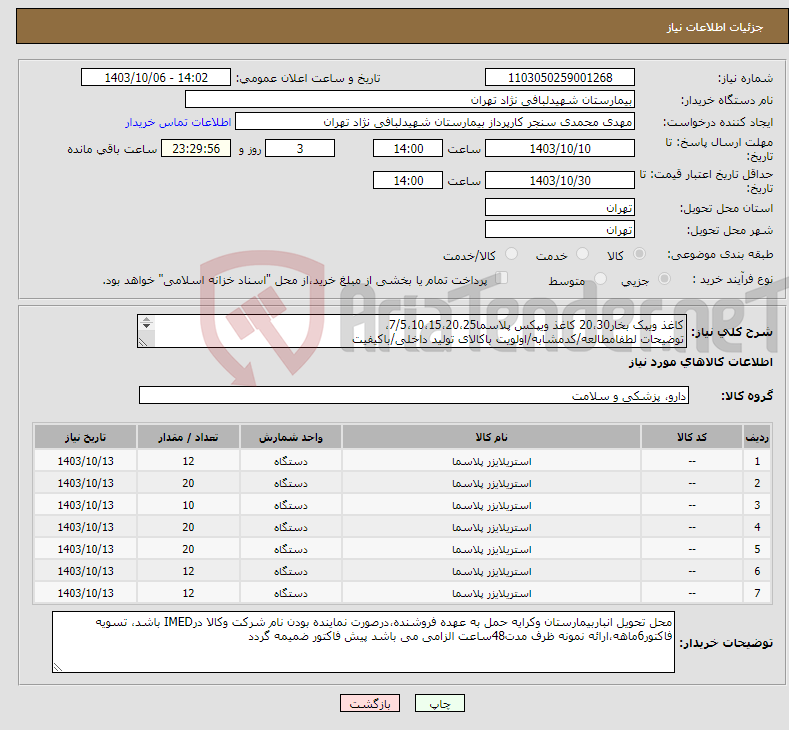The width and height of the screenshot is (789, 730).
Task: Click the description box scroll down arrow
Action: [146, 327]
